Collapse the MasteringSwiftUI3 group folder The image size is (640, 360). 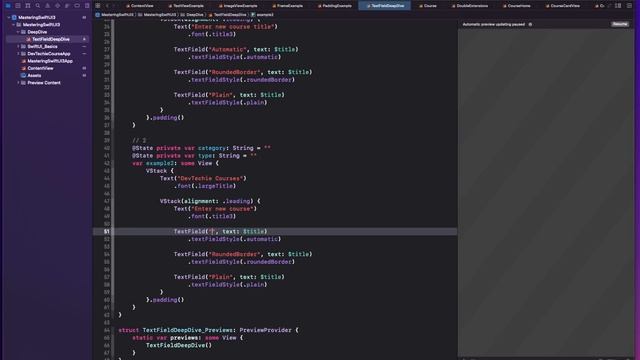tap(13, 25)
